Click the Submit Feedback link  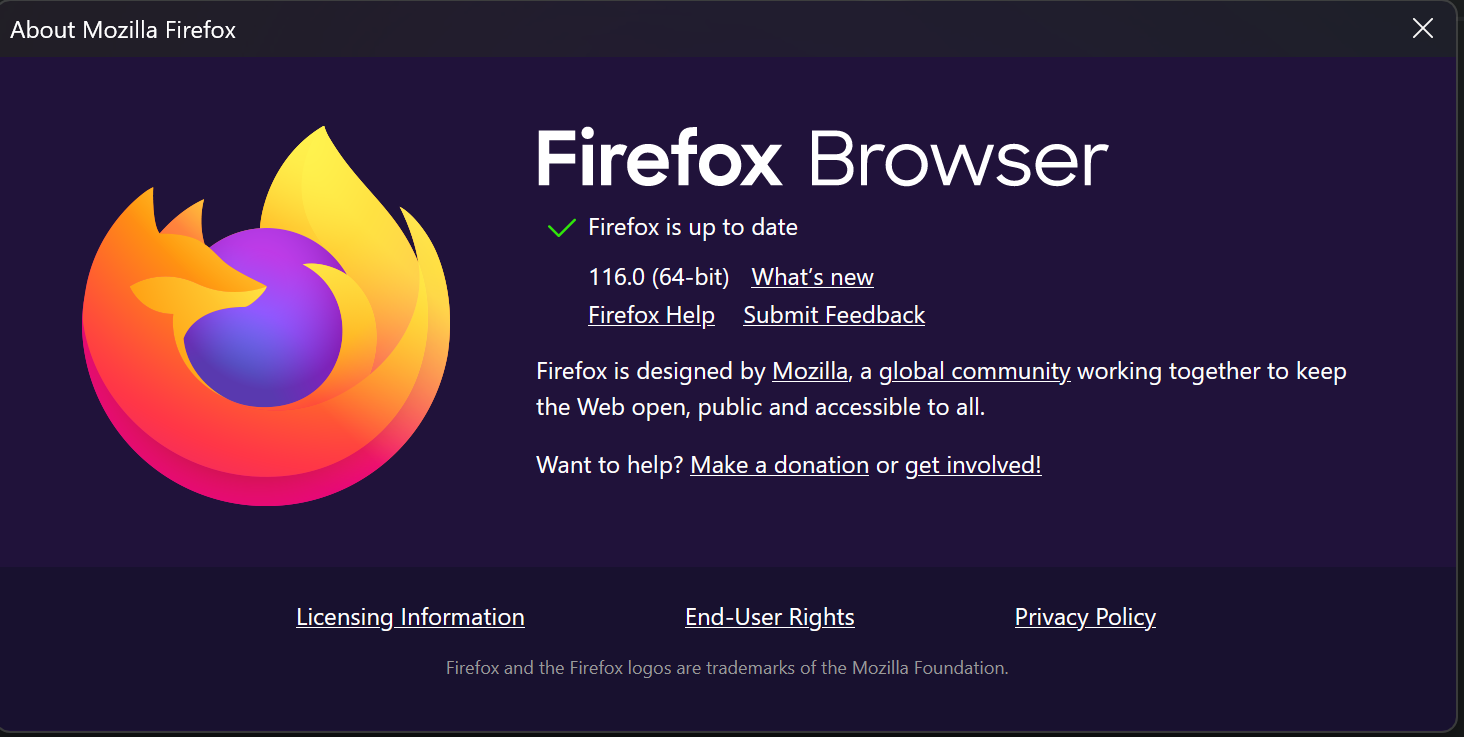click(x=834, y=315)
